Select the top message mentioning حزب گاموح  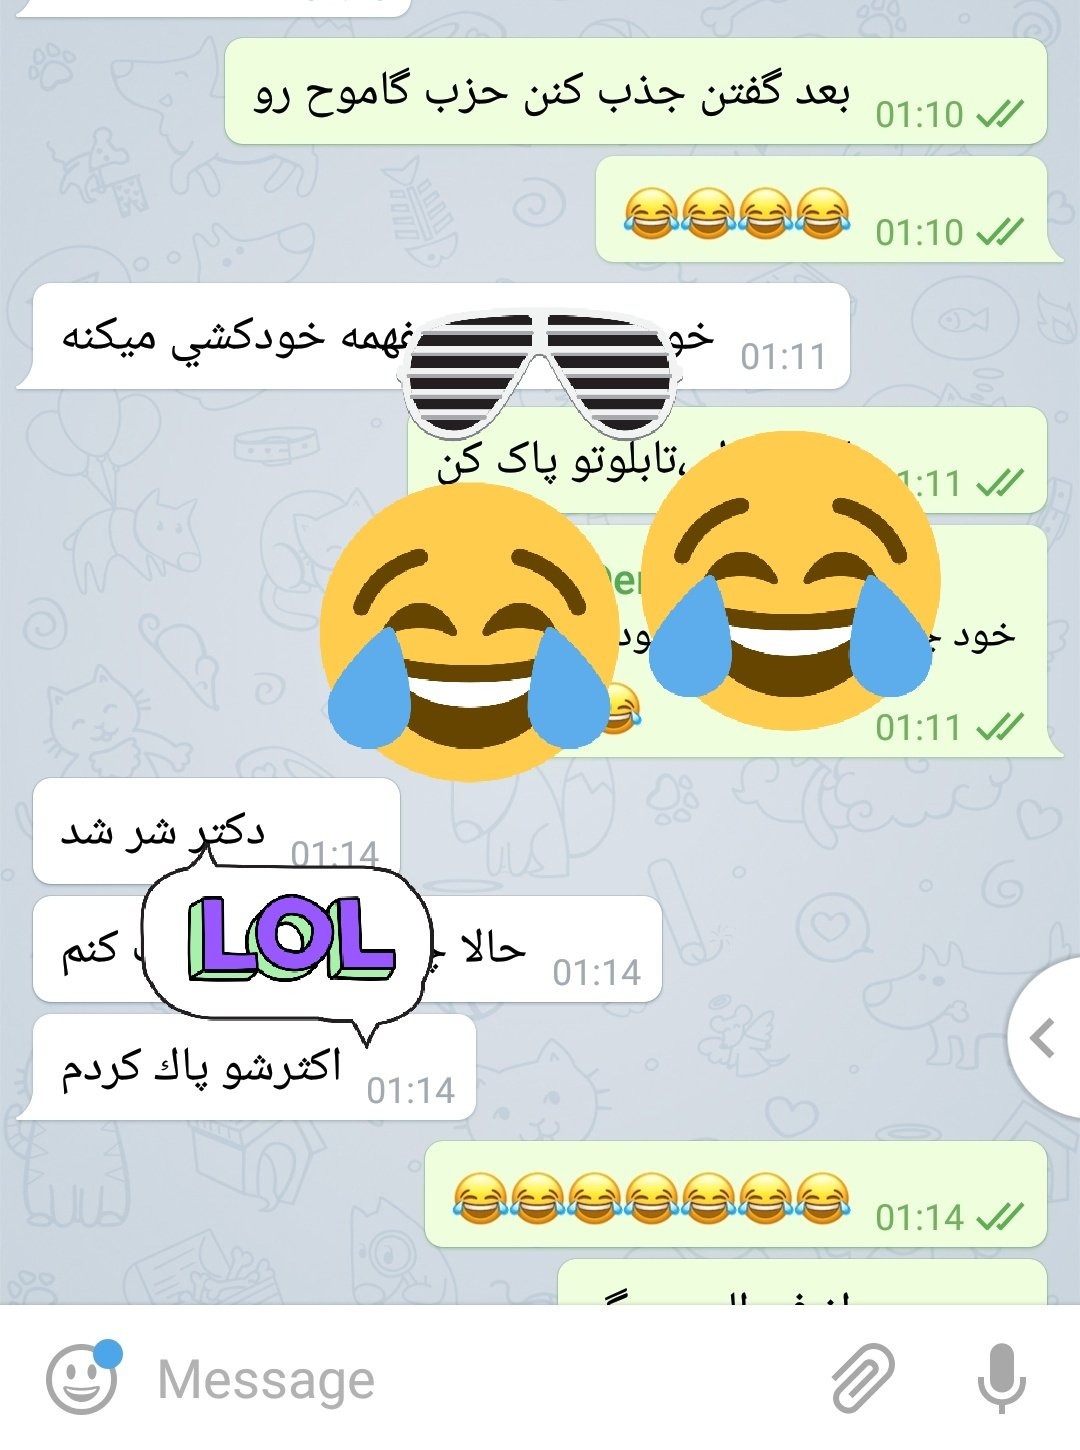(636, 92)
